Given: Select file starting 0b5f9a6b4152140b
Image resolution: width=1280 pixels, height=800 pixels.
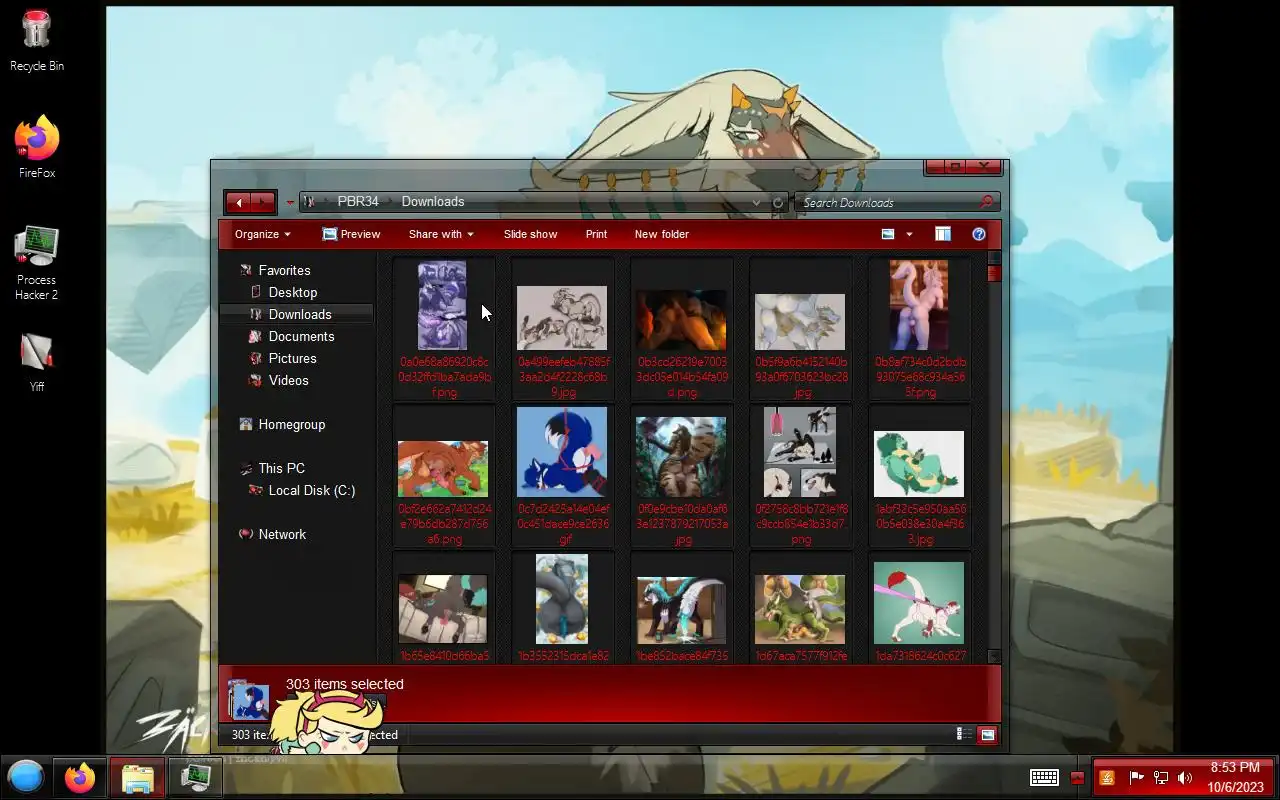Looking at the screenshot, I should coord(801,329).
